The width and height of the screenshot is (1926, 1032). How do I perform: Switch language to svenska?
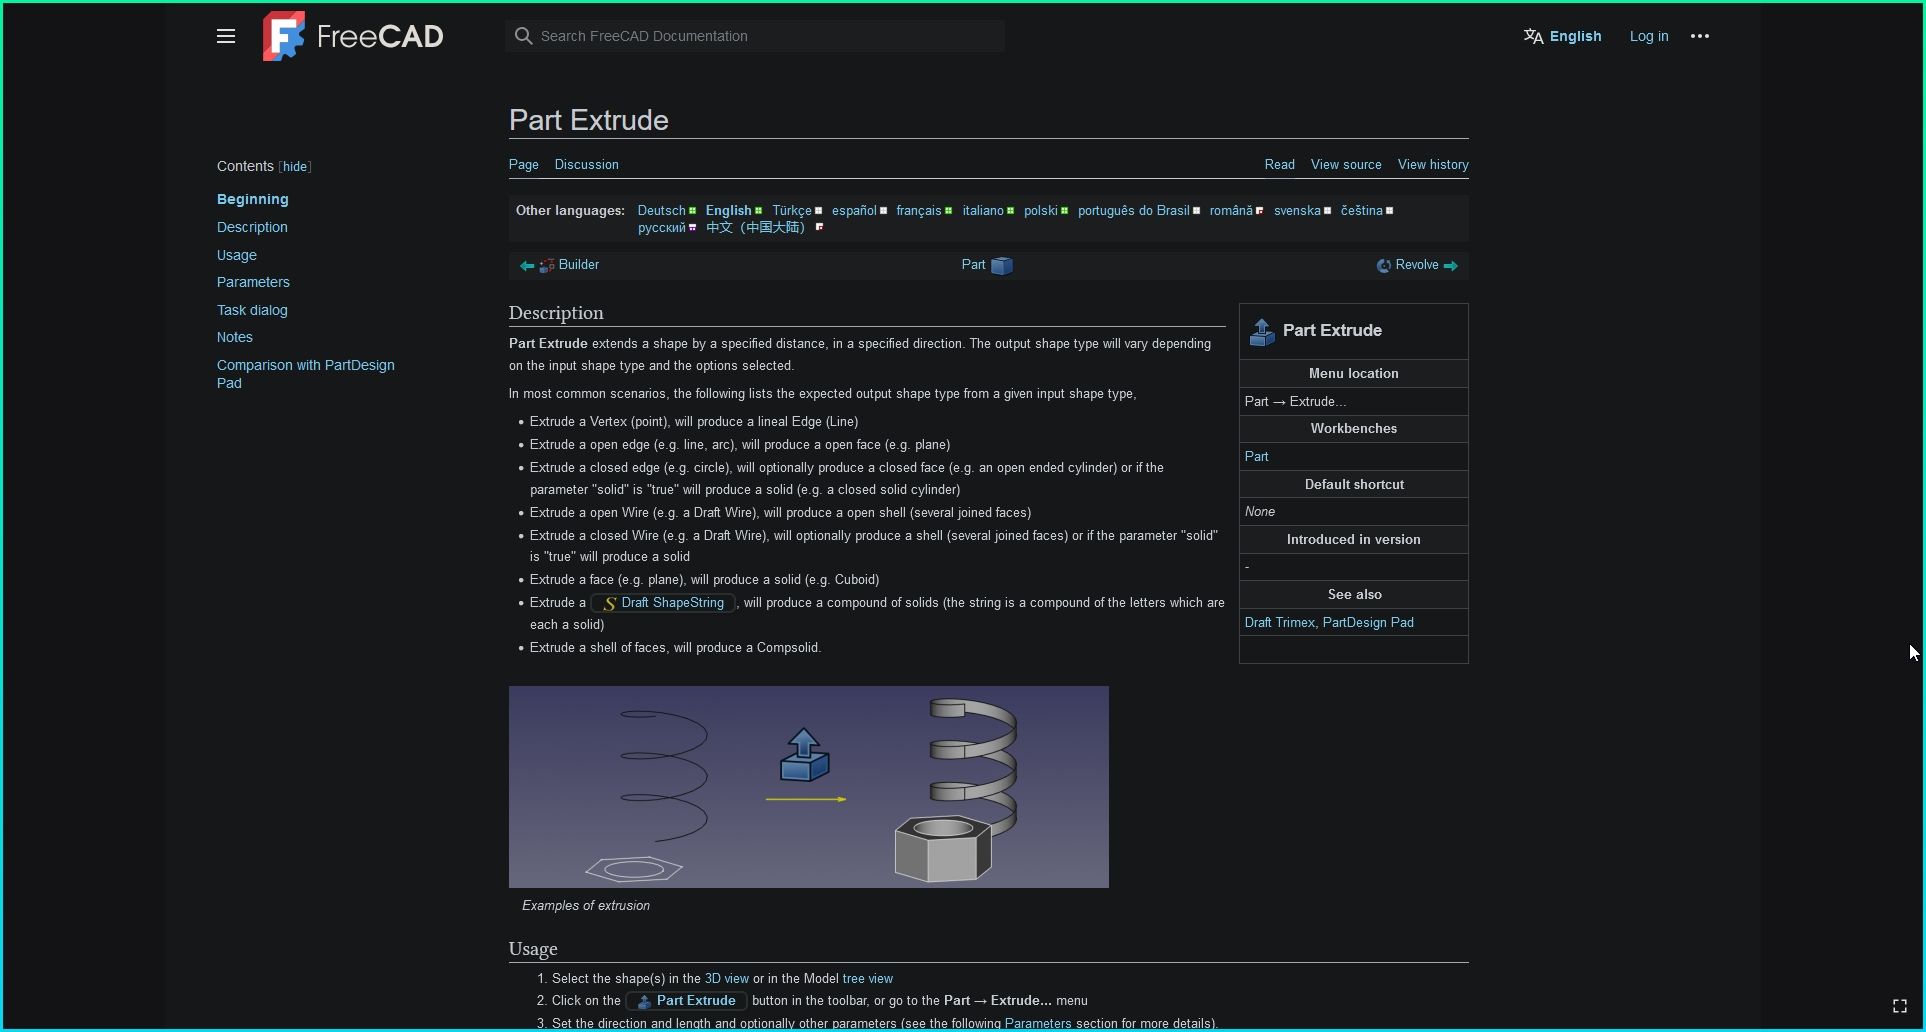[x=1297, y=211]
